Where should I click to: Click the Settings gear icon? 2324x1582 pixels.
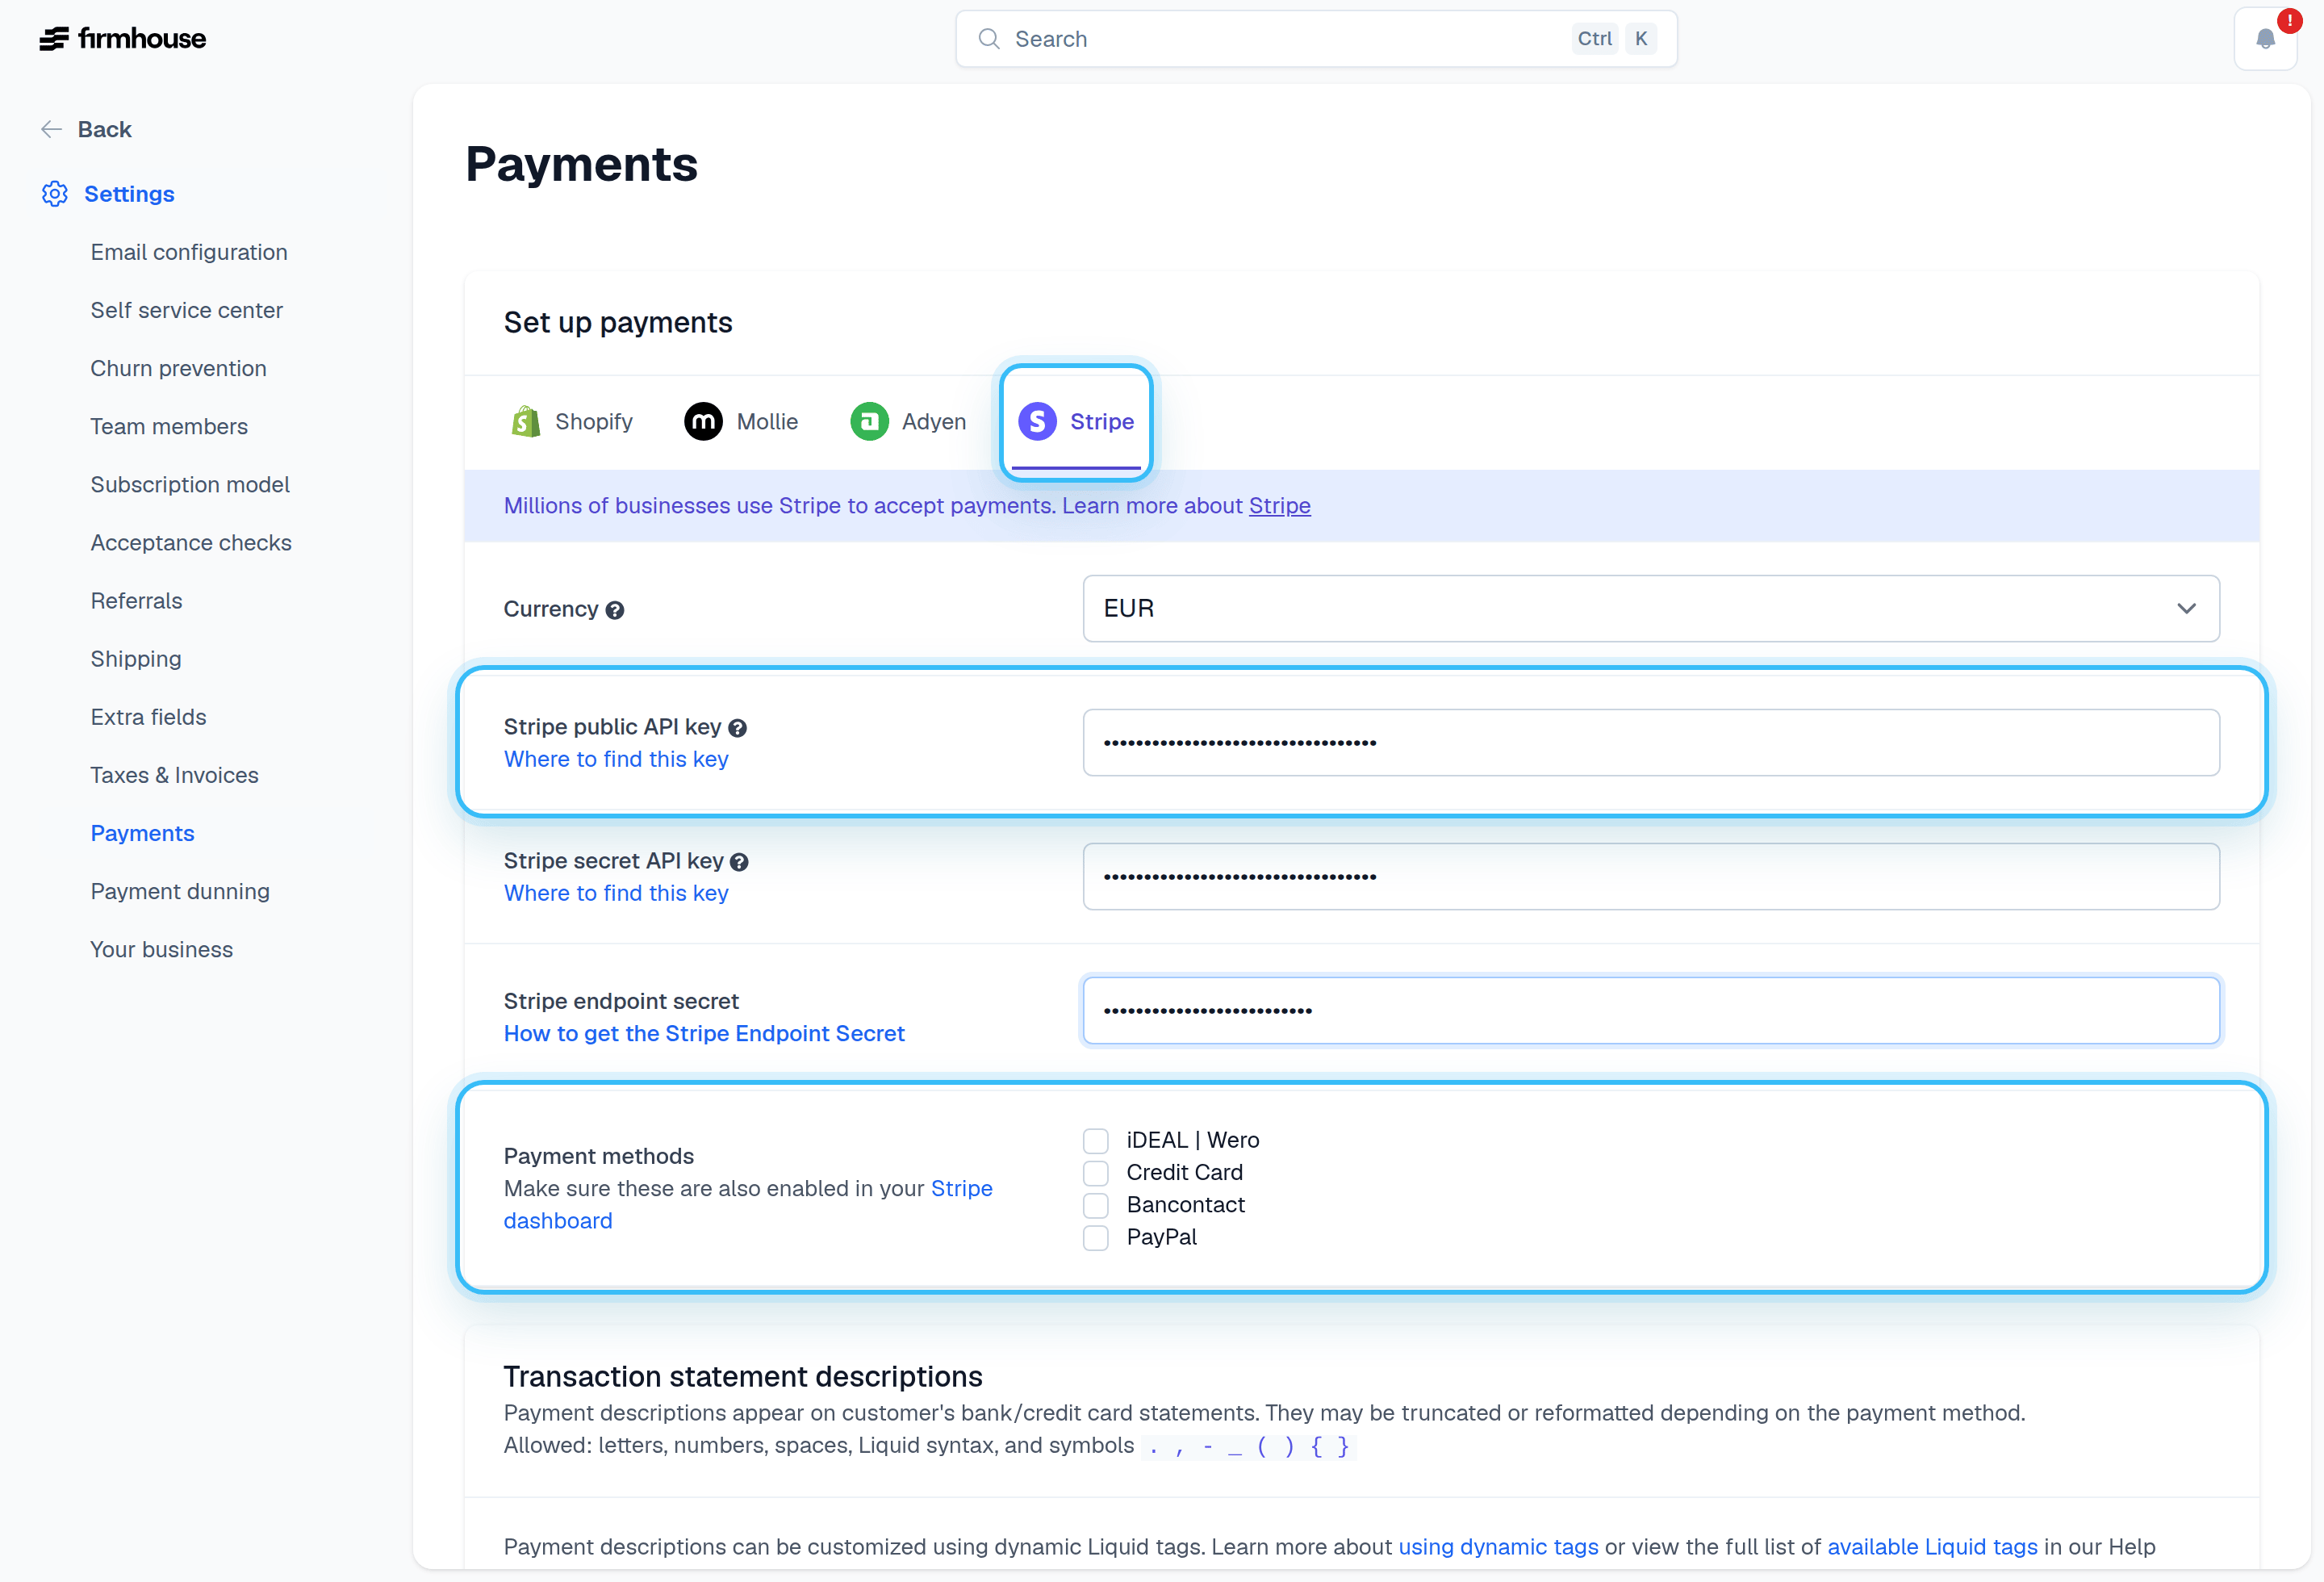coord(55,194)
